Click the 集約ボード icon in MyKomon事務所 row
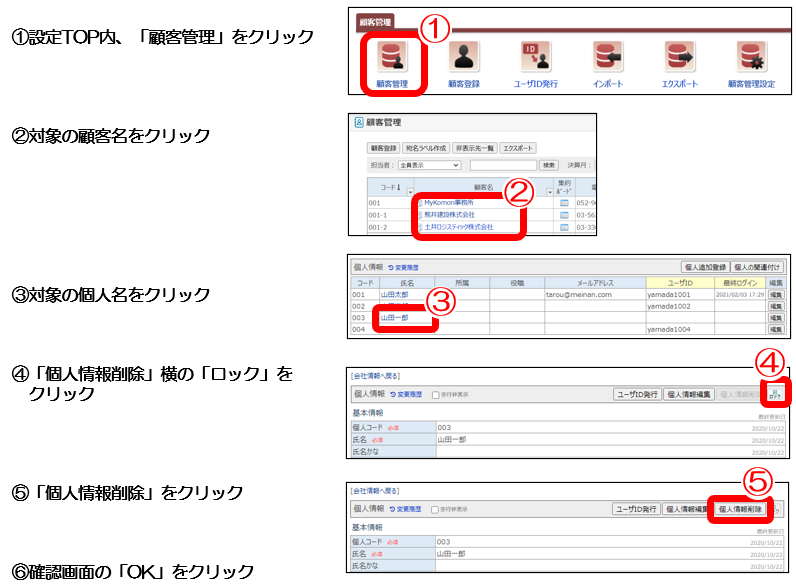796x587 pixels. 563,202
